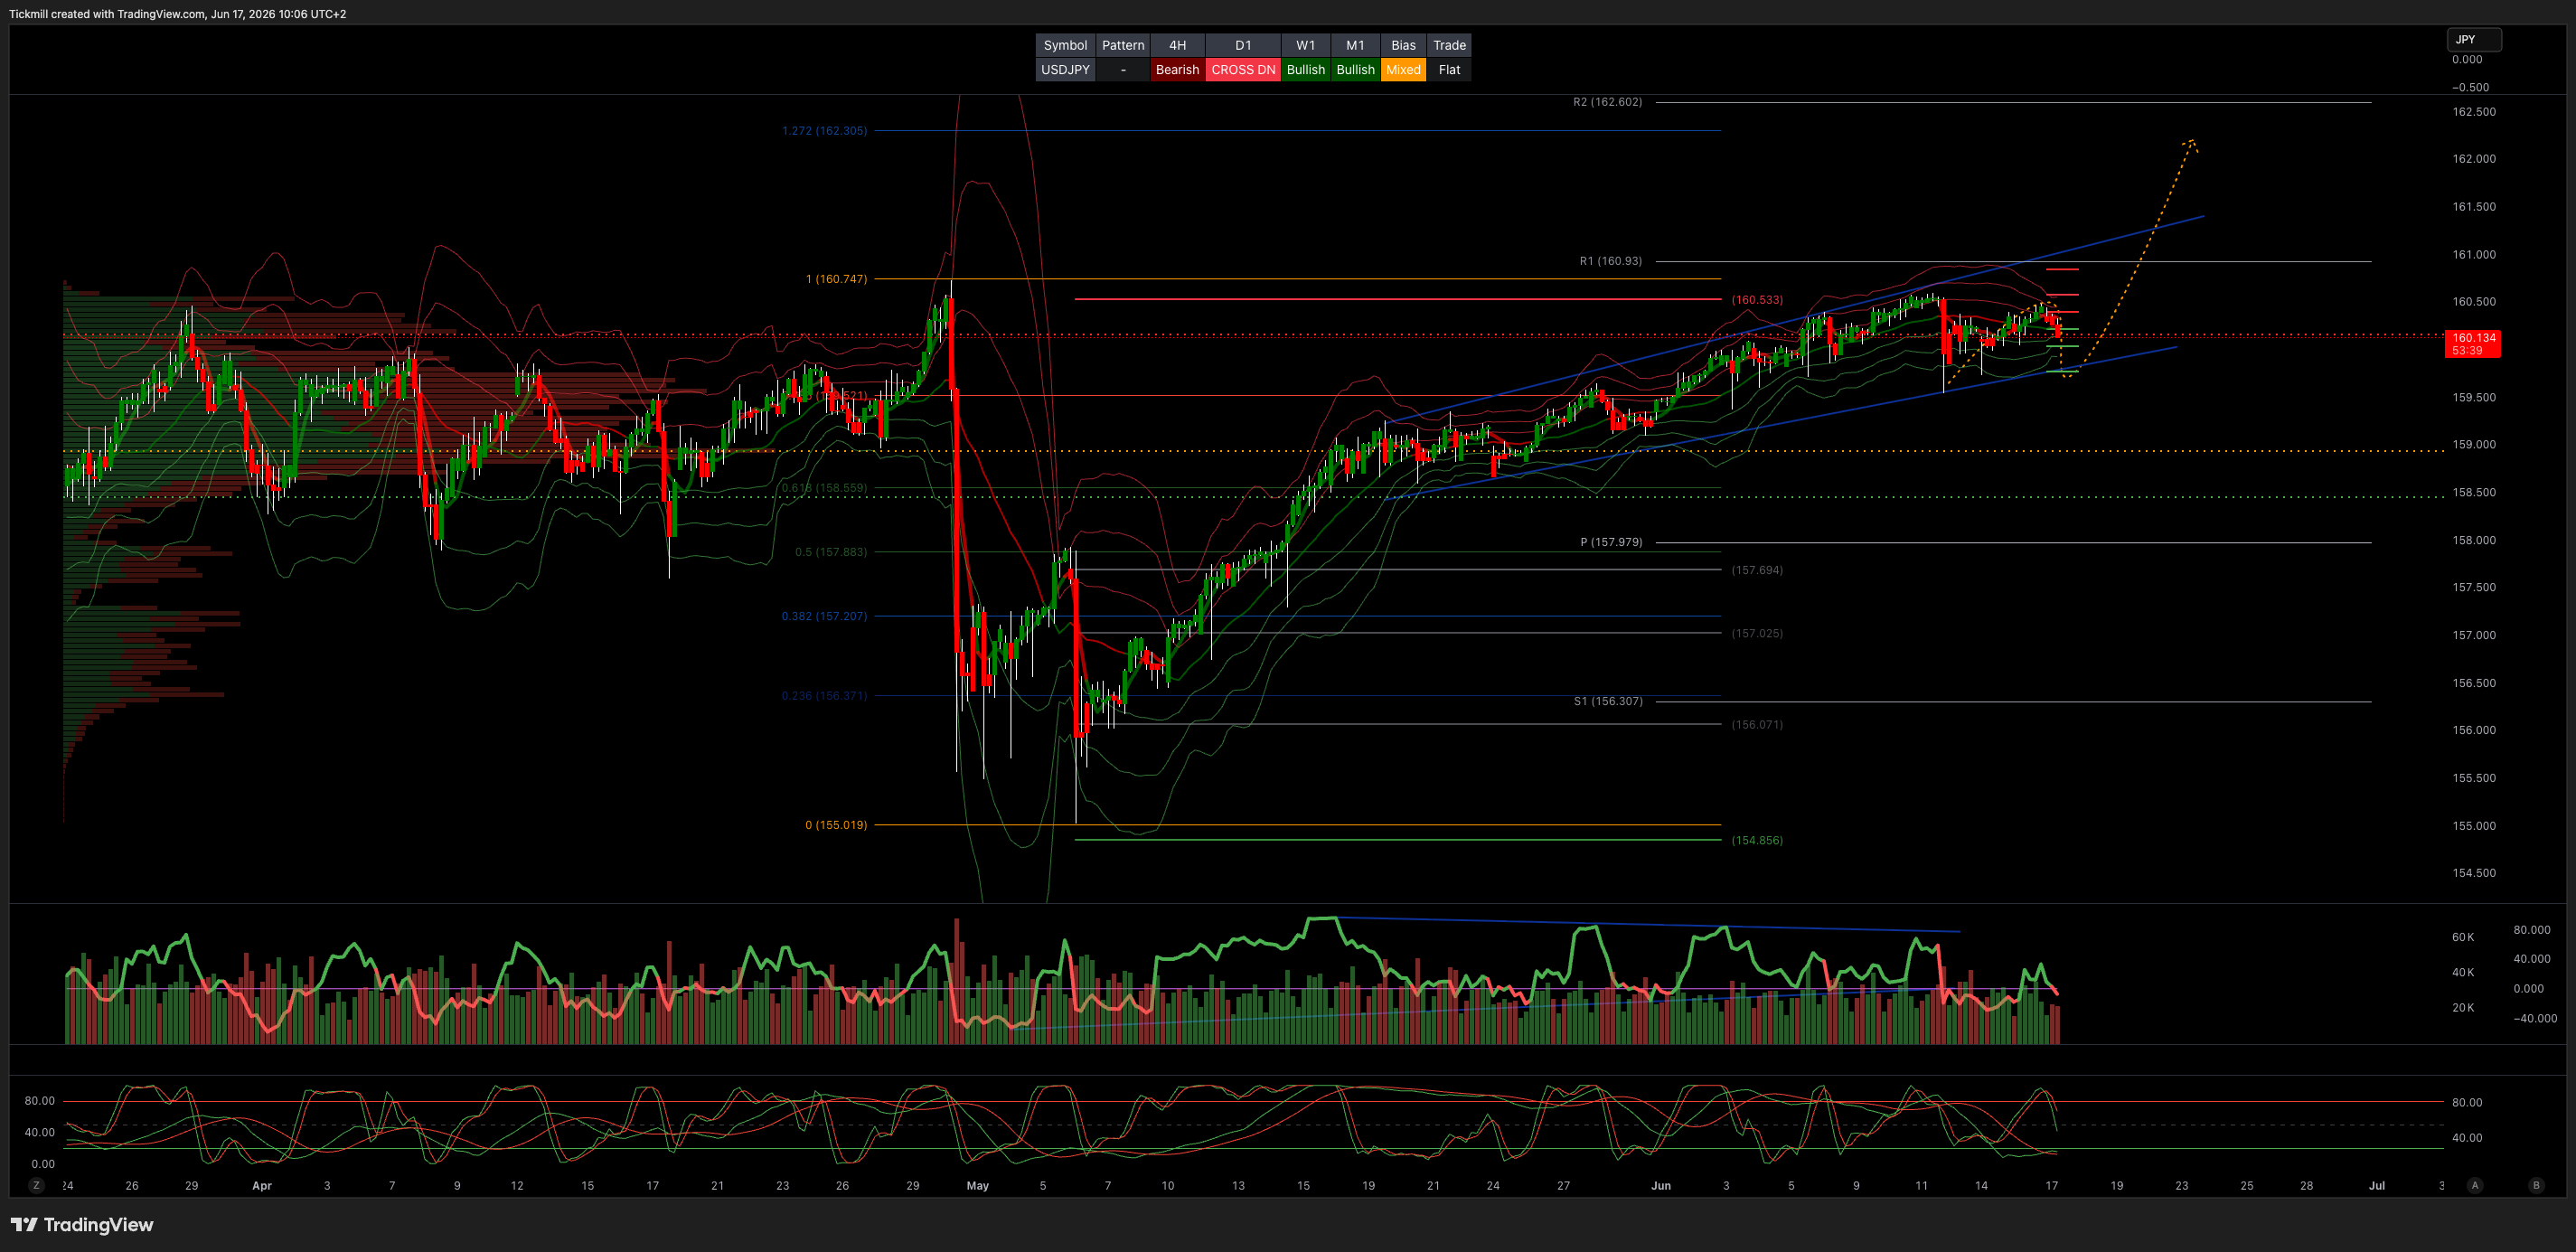Screen dimensions: 2576x1252
Task: Click the M1 column header
Action: click(1355, 45)
